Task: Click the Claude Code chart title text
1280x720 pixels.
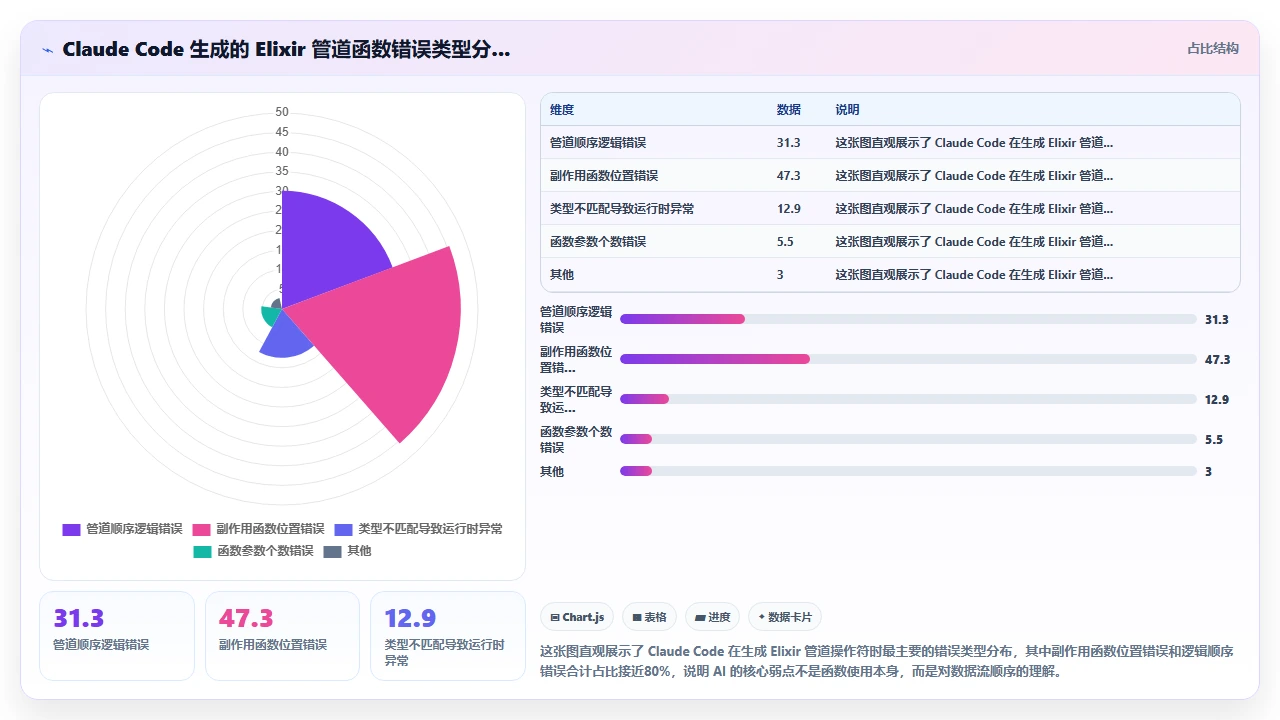Action: click(286, 49)
